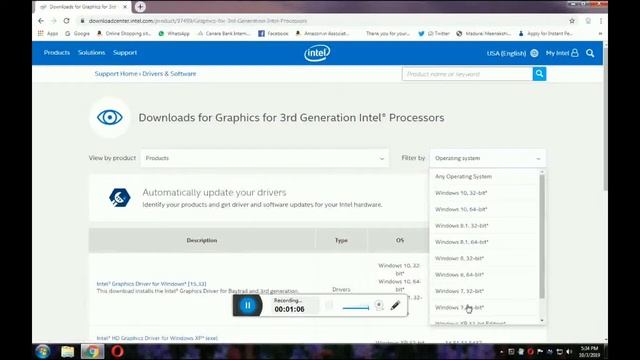The width and height of the screenshot is (640, 360).
Task: Select Windows 8, 32-bit option
Action: point(484,258)
